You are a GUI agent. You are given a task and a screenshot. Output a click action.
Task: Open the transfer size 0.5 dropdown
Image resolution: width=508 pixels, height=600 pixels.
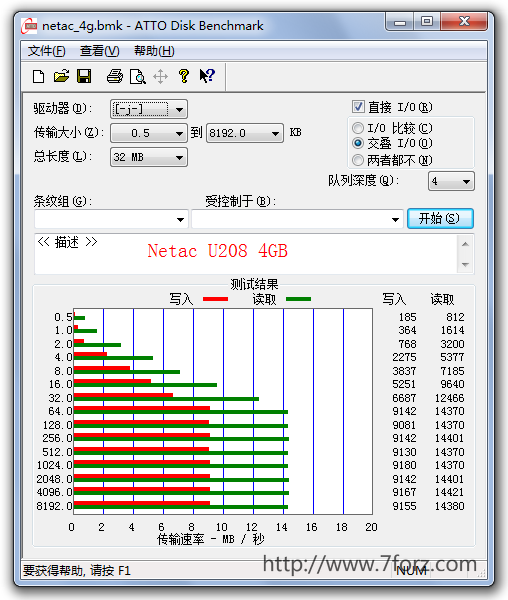point(149,133)
